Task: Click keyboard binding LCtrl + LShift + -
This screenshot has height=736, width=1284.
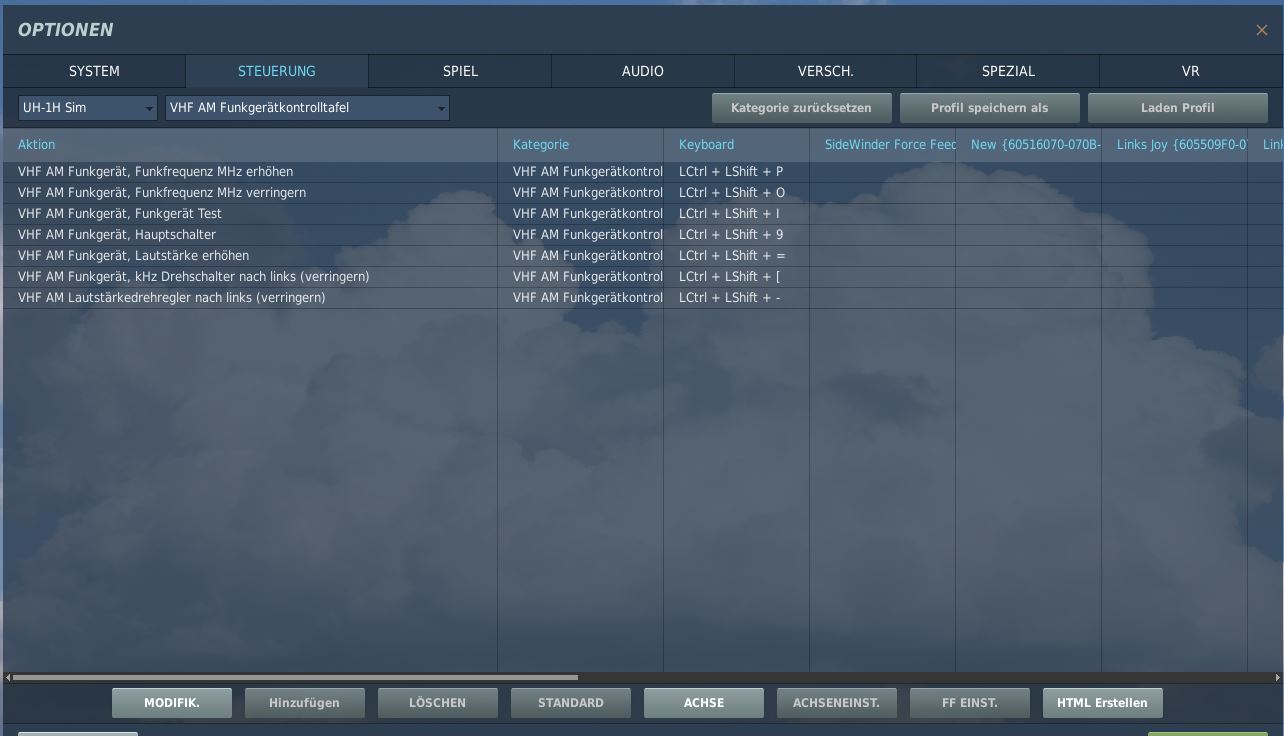Action: point(737,297)
